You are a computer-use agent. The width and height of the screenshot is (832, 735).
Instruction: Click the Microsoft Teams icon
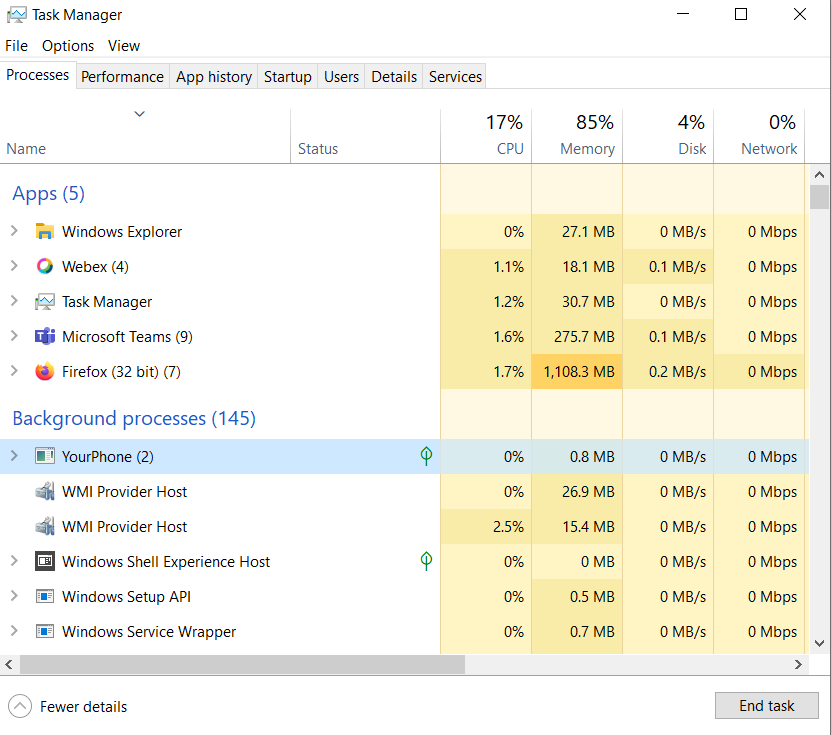[44, 337]
